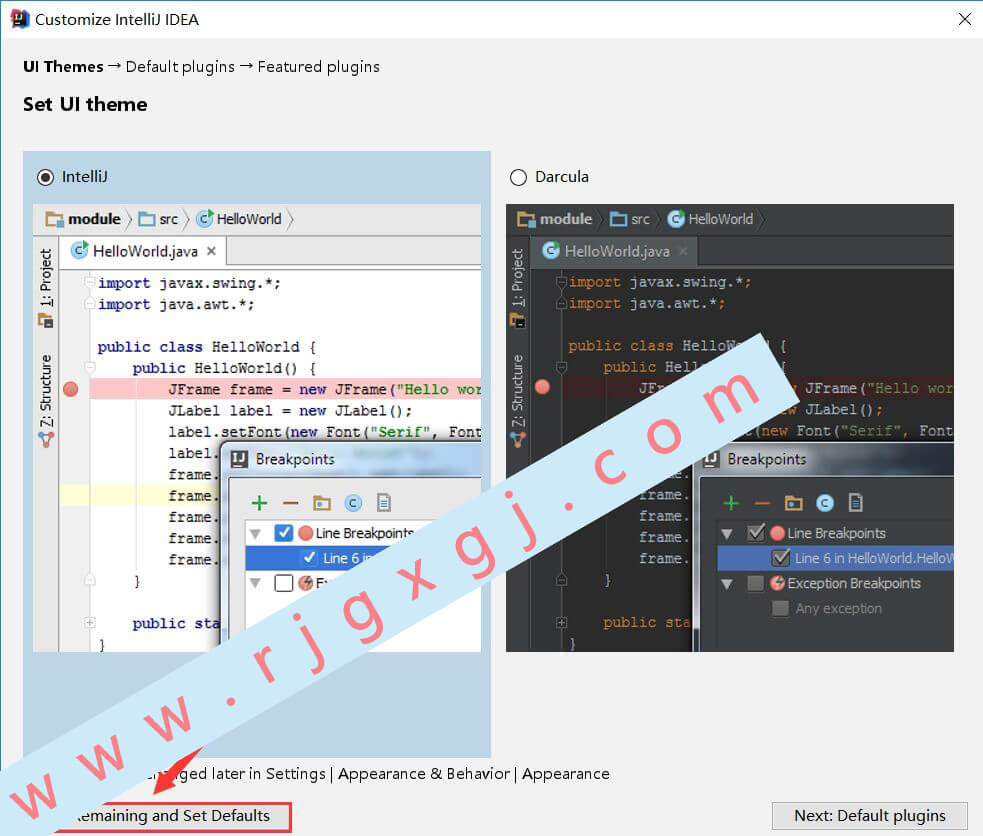Select the IntelliJ theme radio button
Image resolution: width=983 pixels, height=836 pixels.
pos(45,177)
